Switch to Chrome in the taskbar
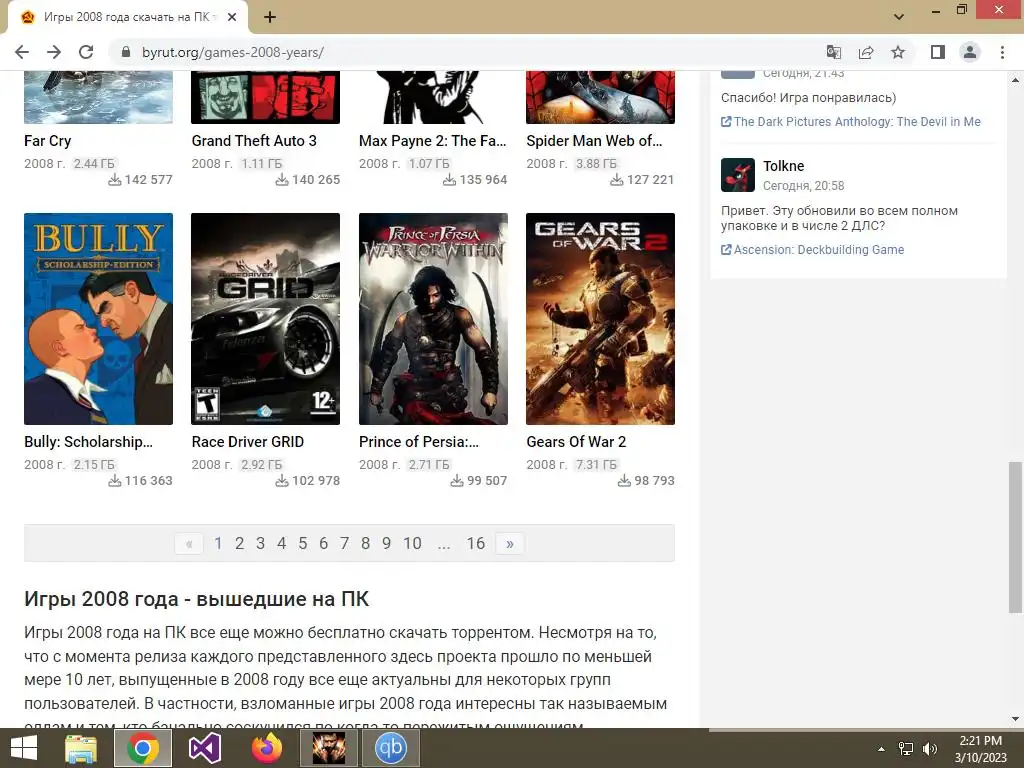This screenshot has width=1024, height=768. tap(143, 748)
